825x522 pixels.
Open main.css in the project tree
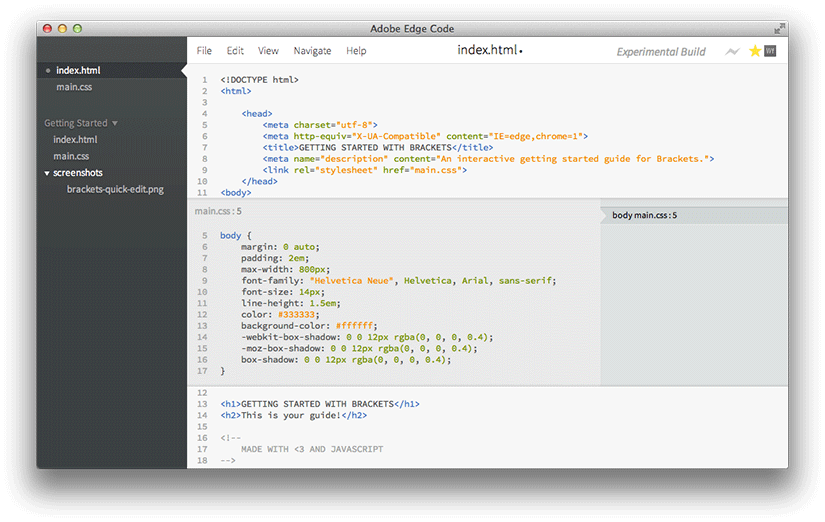[x=71, y=156]
